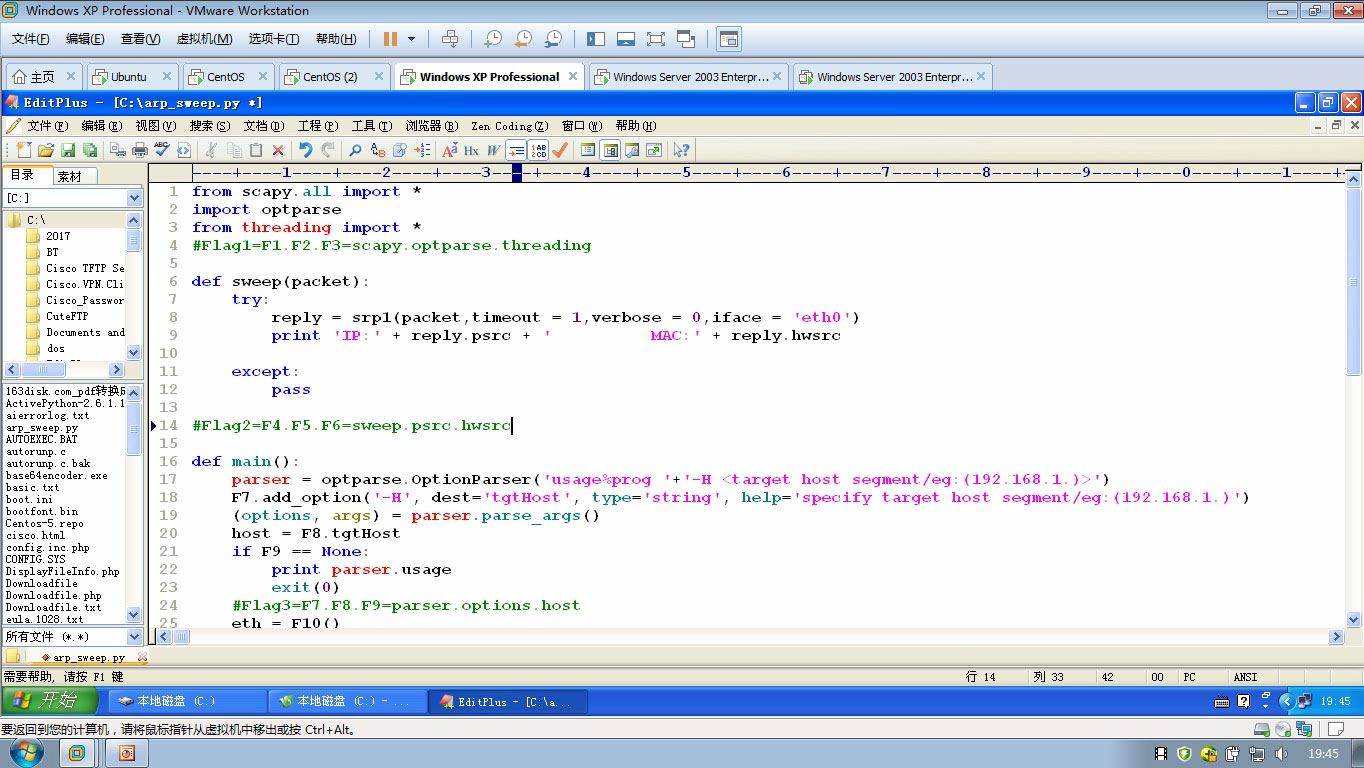Click the VMware take snapshot icon
1364x768 pixels.
(493, 39)
